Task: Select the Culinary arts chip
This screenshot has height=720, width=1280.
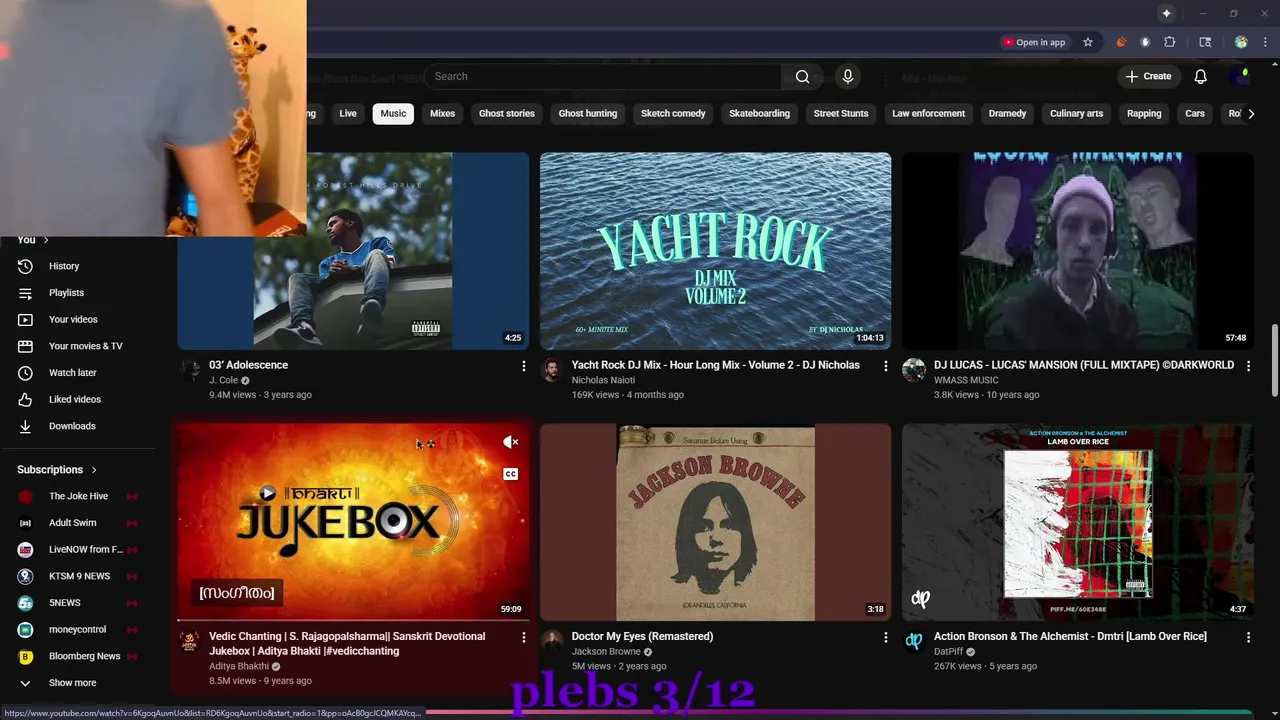Action: pos(1076,114)
